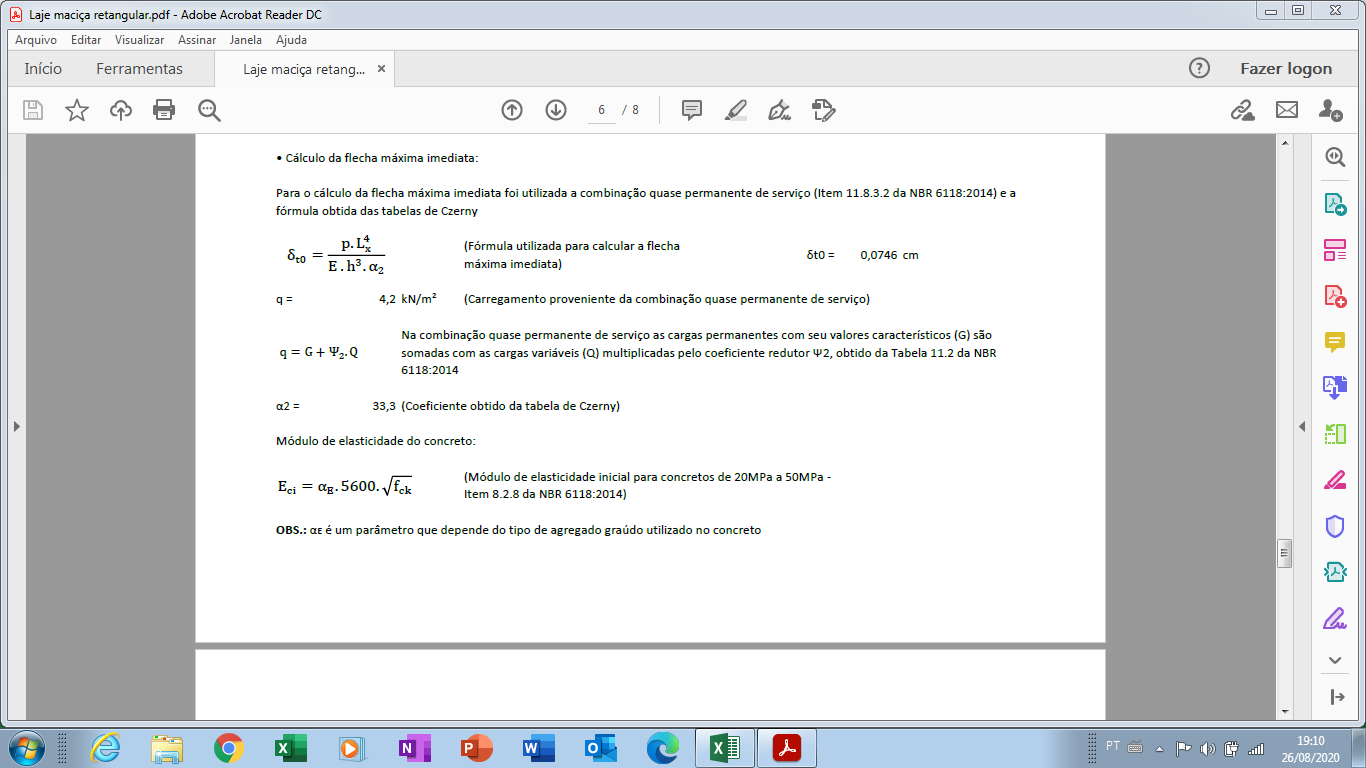
Task: Select the highlight text pen tool
Action: click(x=736, y=110)
